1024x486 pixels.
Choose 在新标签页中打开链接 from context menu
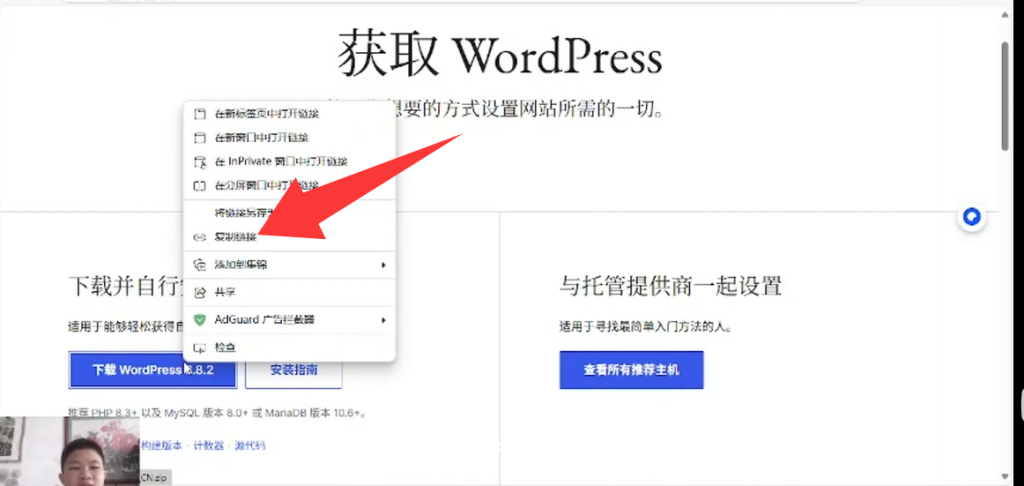[x=289, y=114]
